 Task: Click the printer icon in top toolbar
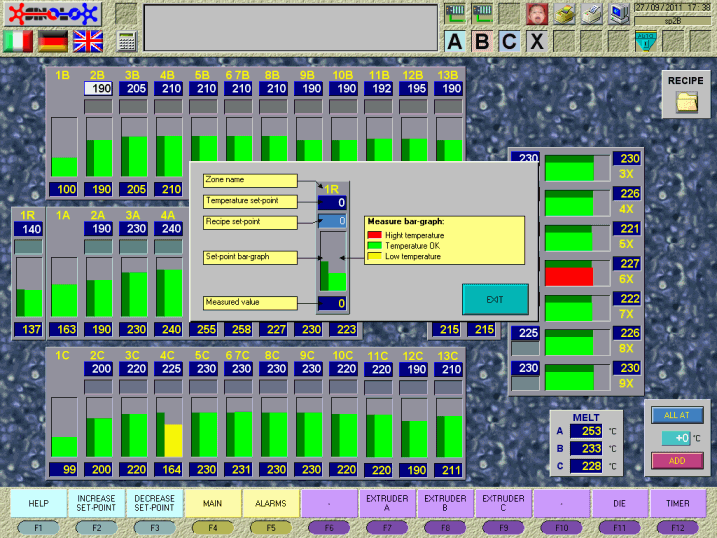(x=592, y=14)
